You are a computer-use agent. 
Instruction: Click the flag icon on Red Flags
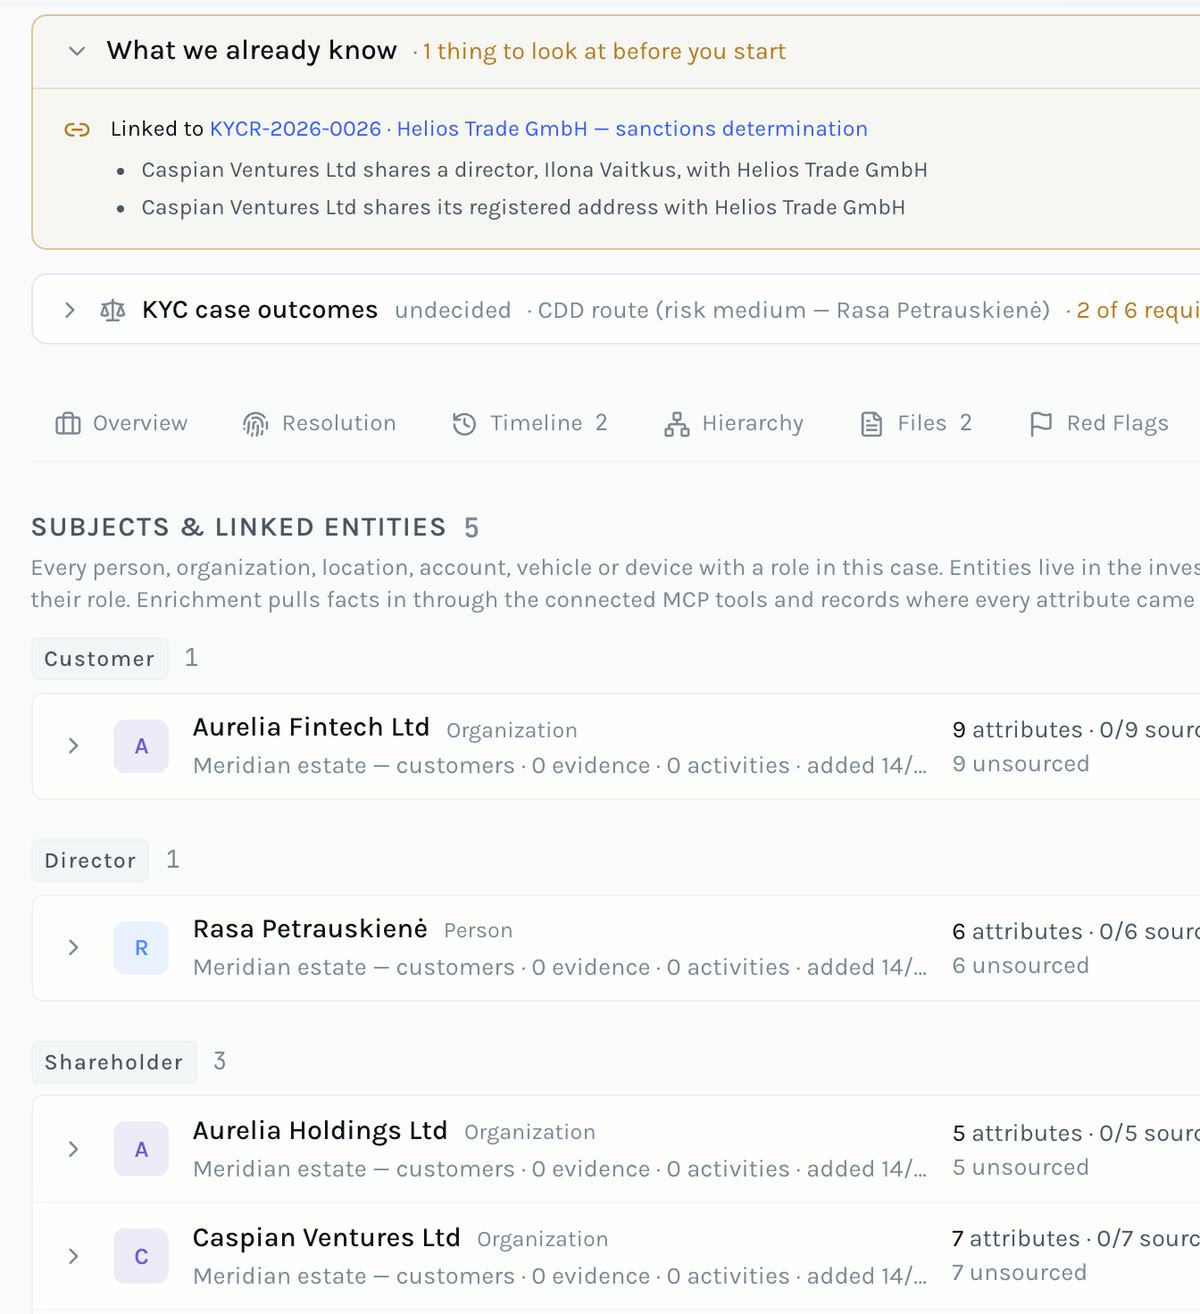[x=1041, y=424]
